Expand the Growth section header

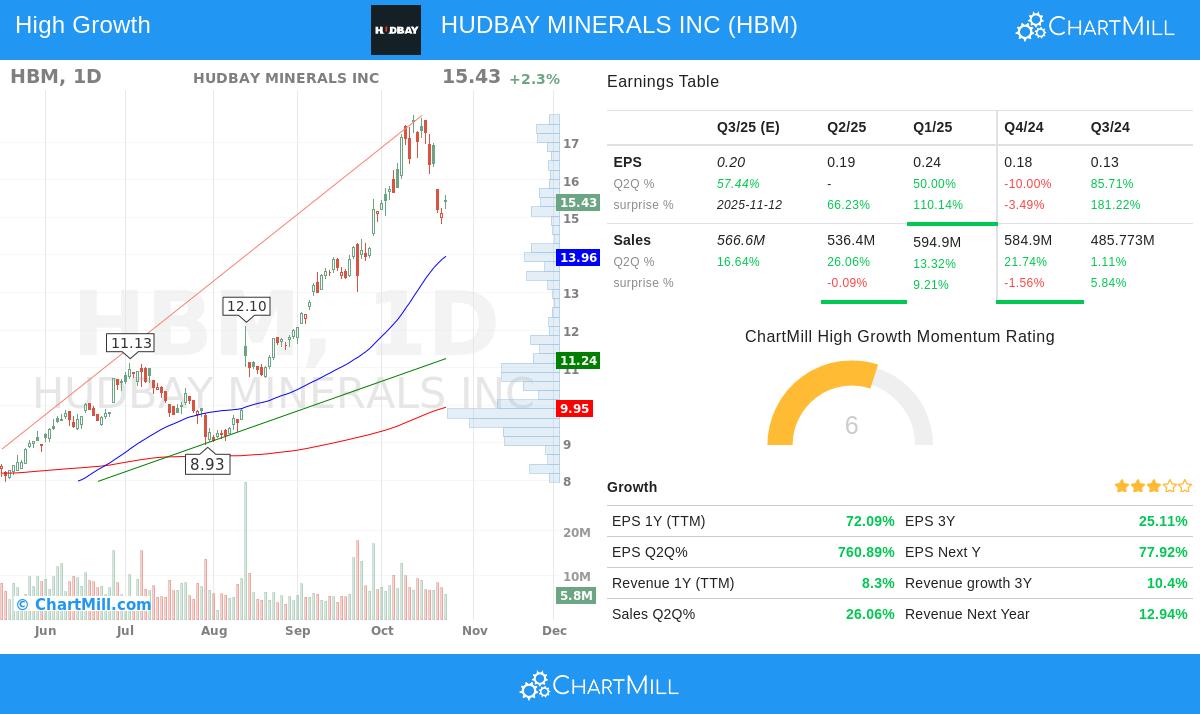630,487
